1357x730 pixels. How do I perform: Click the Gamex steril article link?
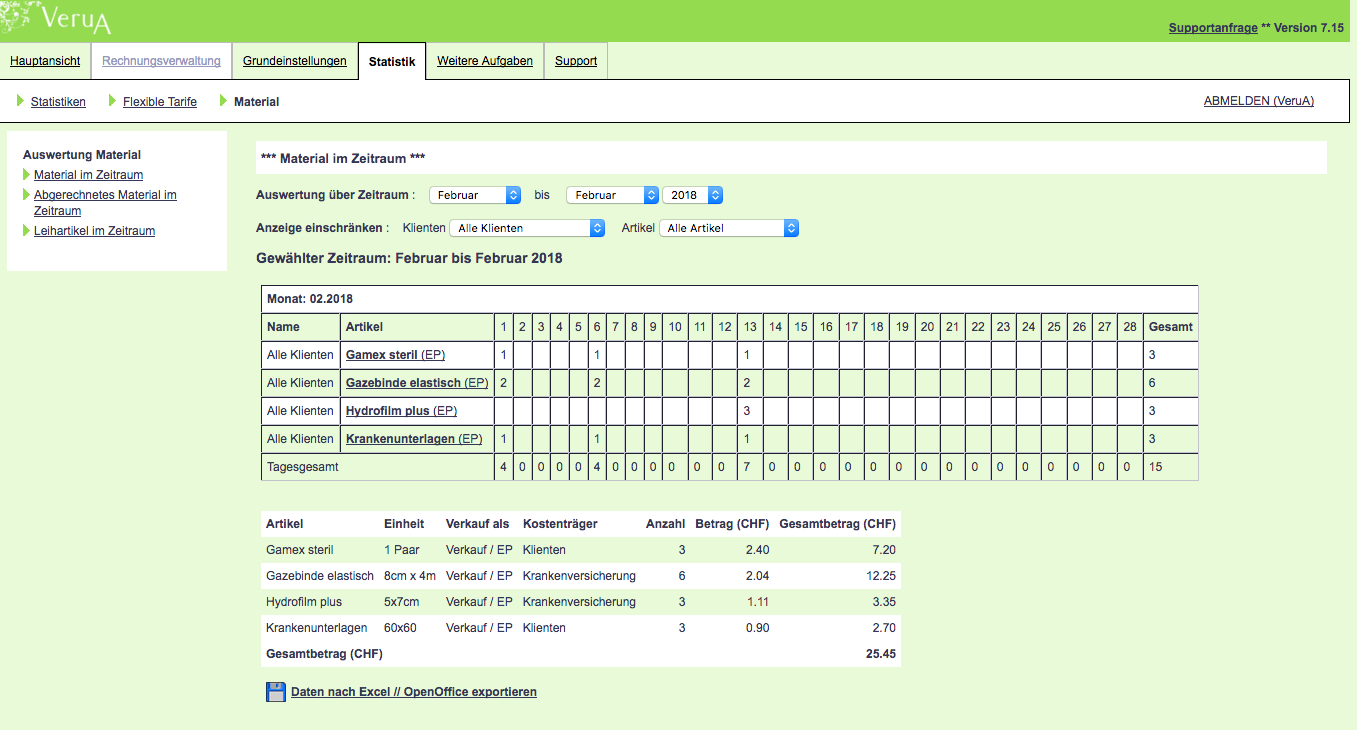point(395,355)
